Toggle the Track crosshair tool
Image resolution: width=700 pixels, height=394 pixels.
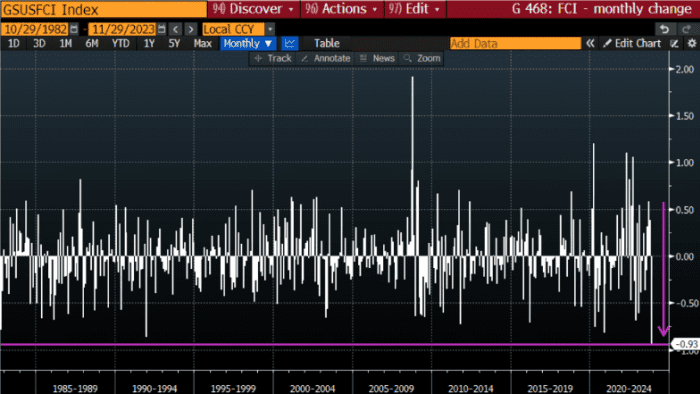[x=273, y=58]
